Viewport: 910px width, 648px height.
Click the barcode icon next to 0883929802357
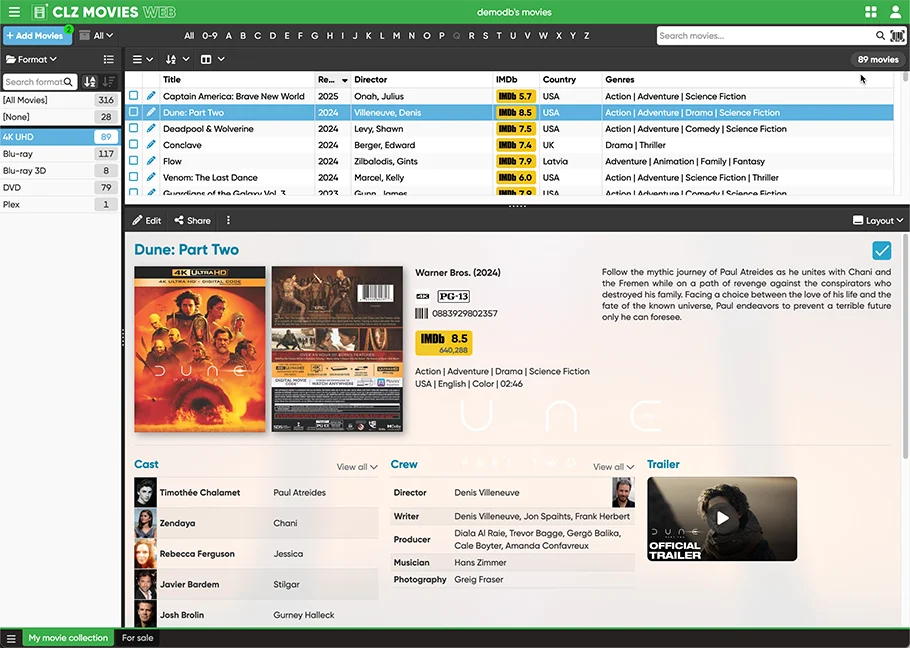coord(421,313)
